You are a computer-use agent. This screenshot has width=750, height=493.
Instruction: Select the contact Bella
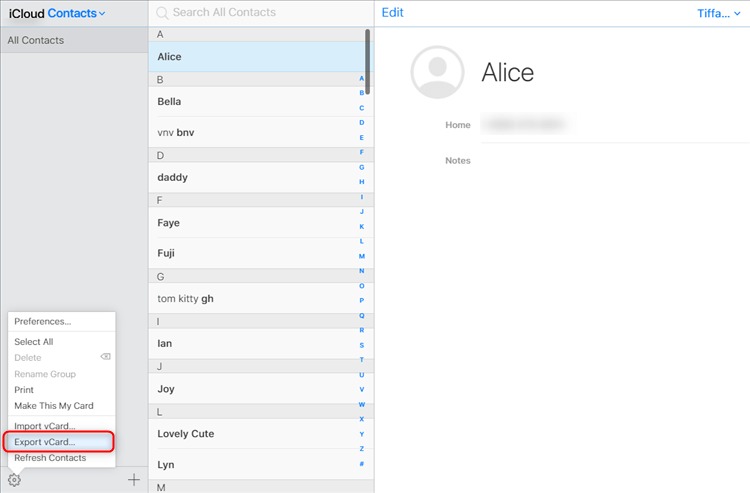(169, 101)
